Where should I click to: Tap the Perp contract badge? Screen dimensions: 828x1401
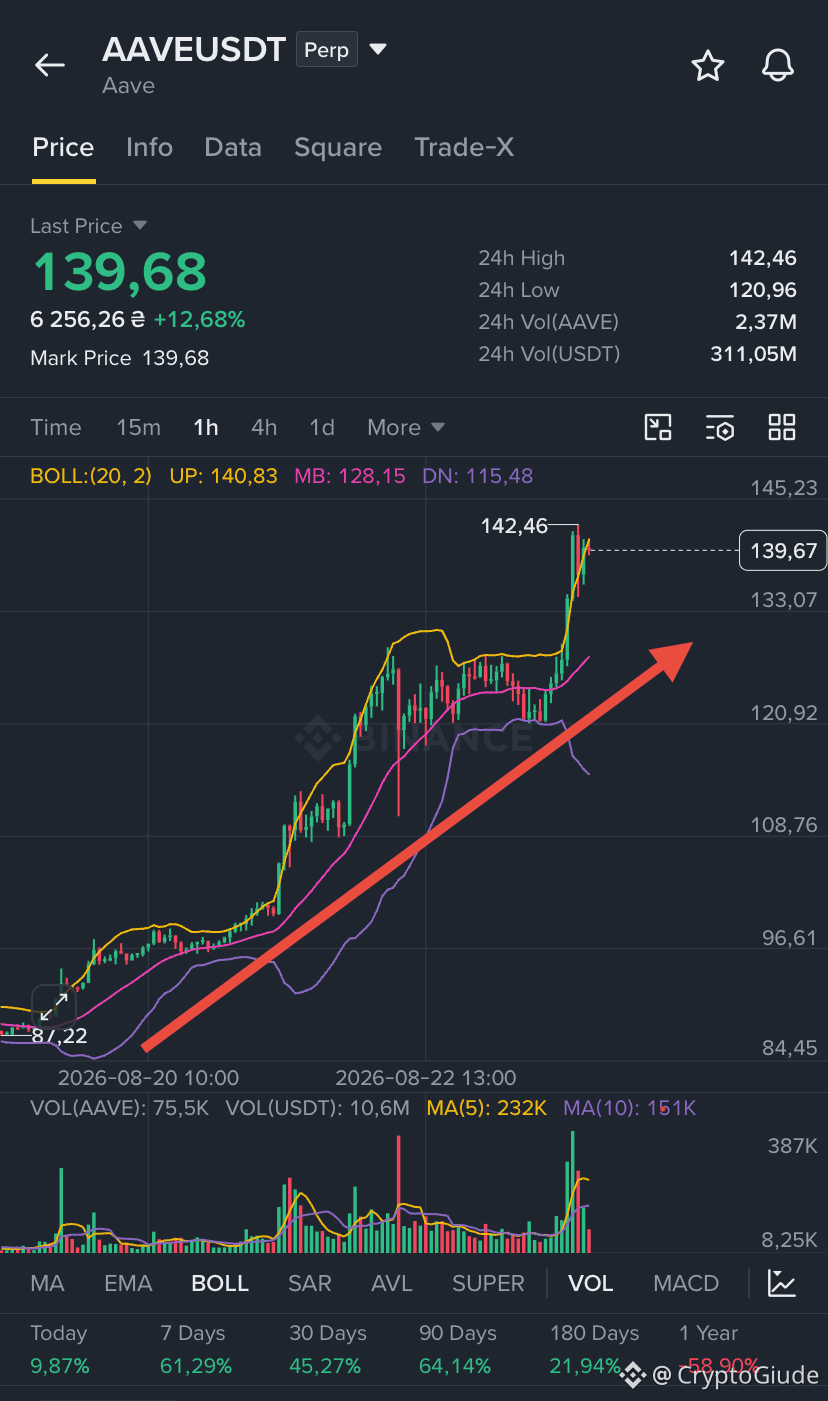point(326,49)
